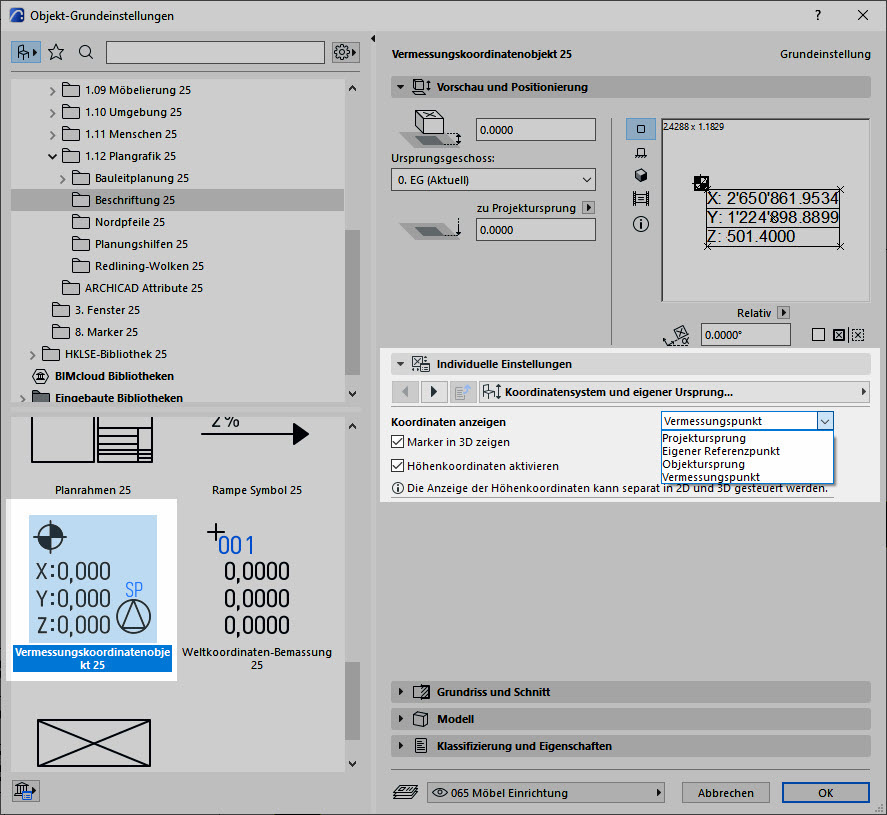Select the unmirrored empty square option
Image resolution: width=887 pixels, height=815 pixels.
coord(818,335)
